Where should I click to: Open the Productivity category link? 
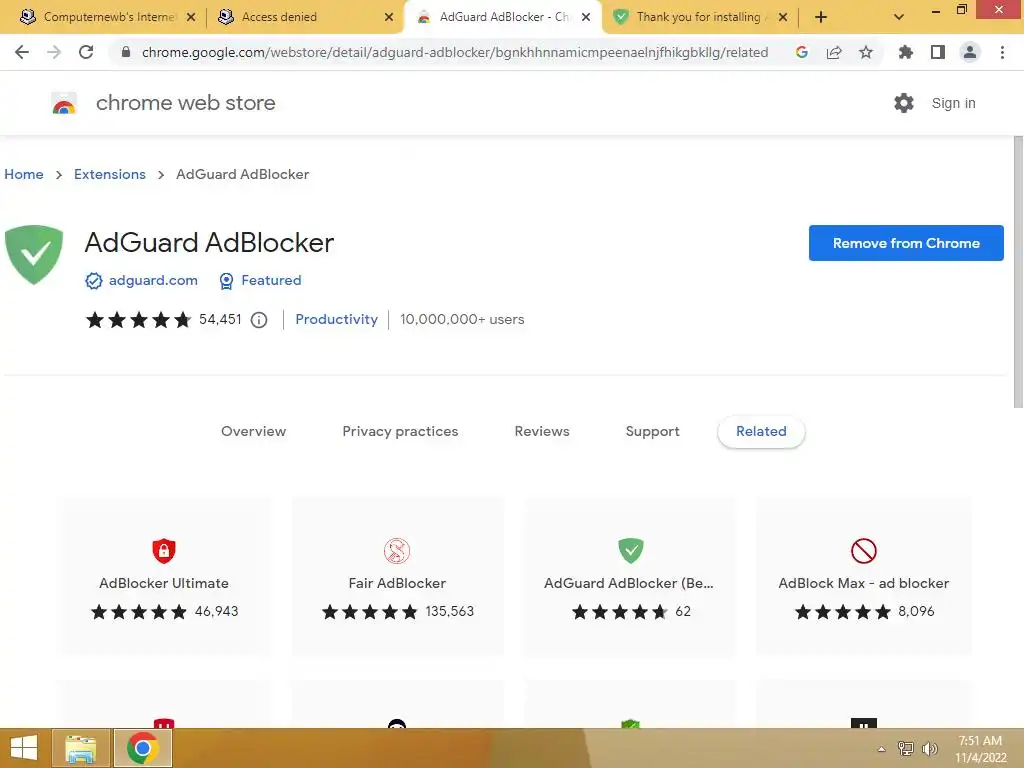click(x=336, y=319)
